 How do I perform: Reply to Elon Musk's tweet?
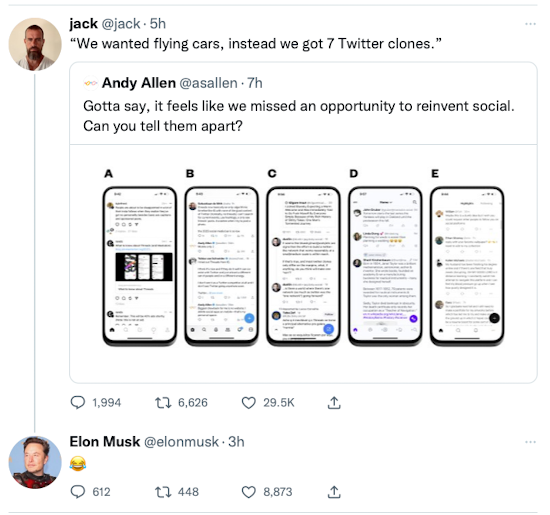(78, 492)
